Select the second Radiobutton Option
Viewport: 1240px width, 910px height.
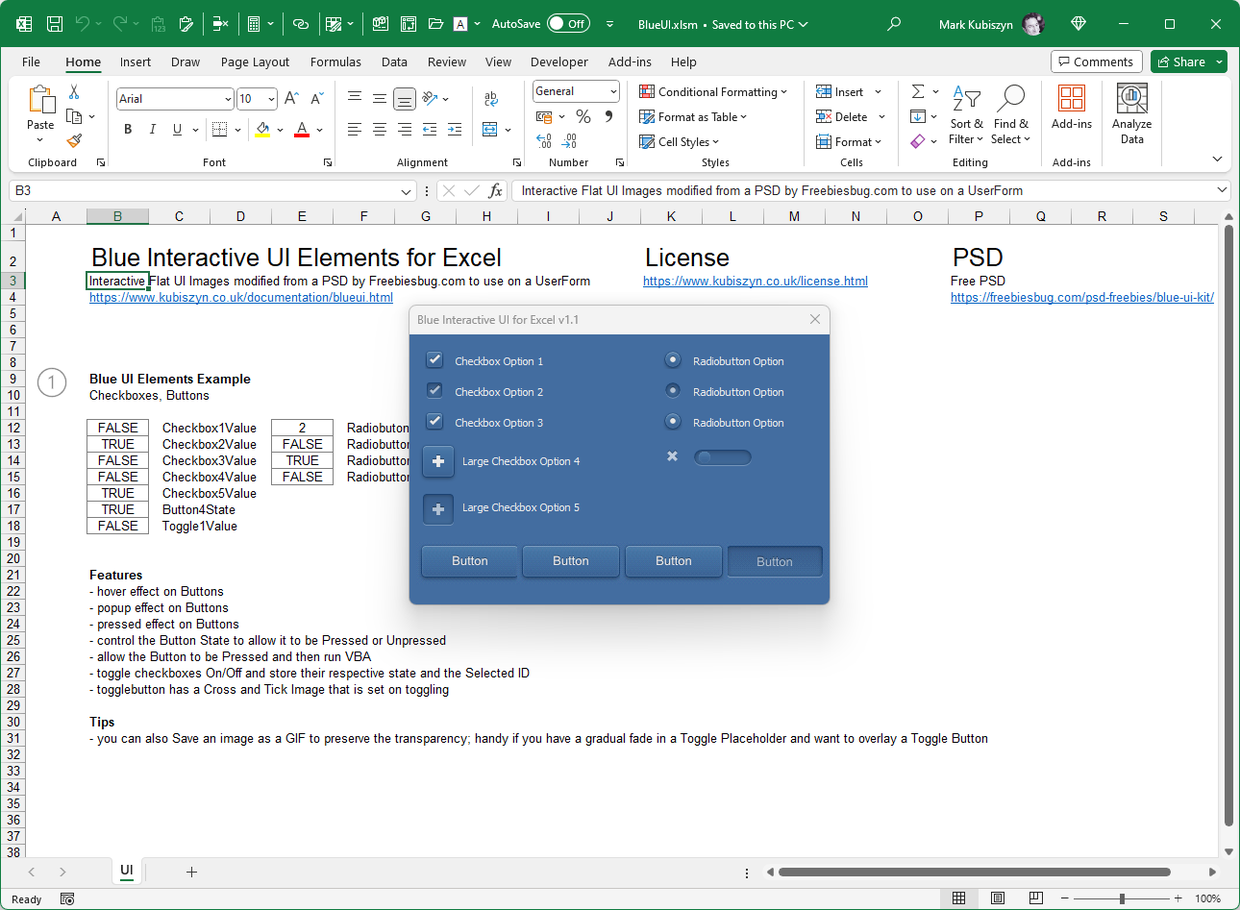click(673, 391)
